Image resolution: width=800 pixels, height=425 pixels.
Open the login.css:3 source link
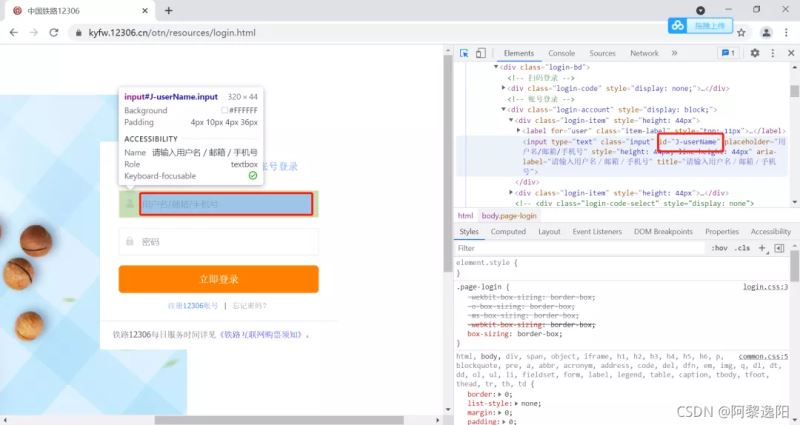click(x=766, y=286)
